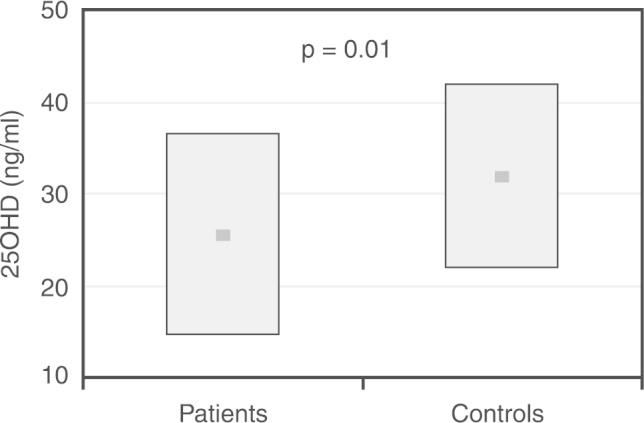This screenshot has width=644, height=423.
Task: Click the 40 y-axis tick label
Action: point(55,103)
